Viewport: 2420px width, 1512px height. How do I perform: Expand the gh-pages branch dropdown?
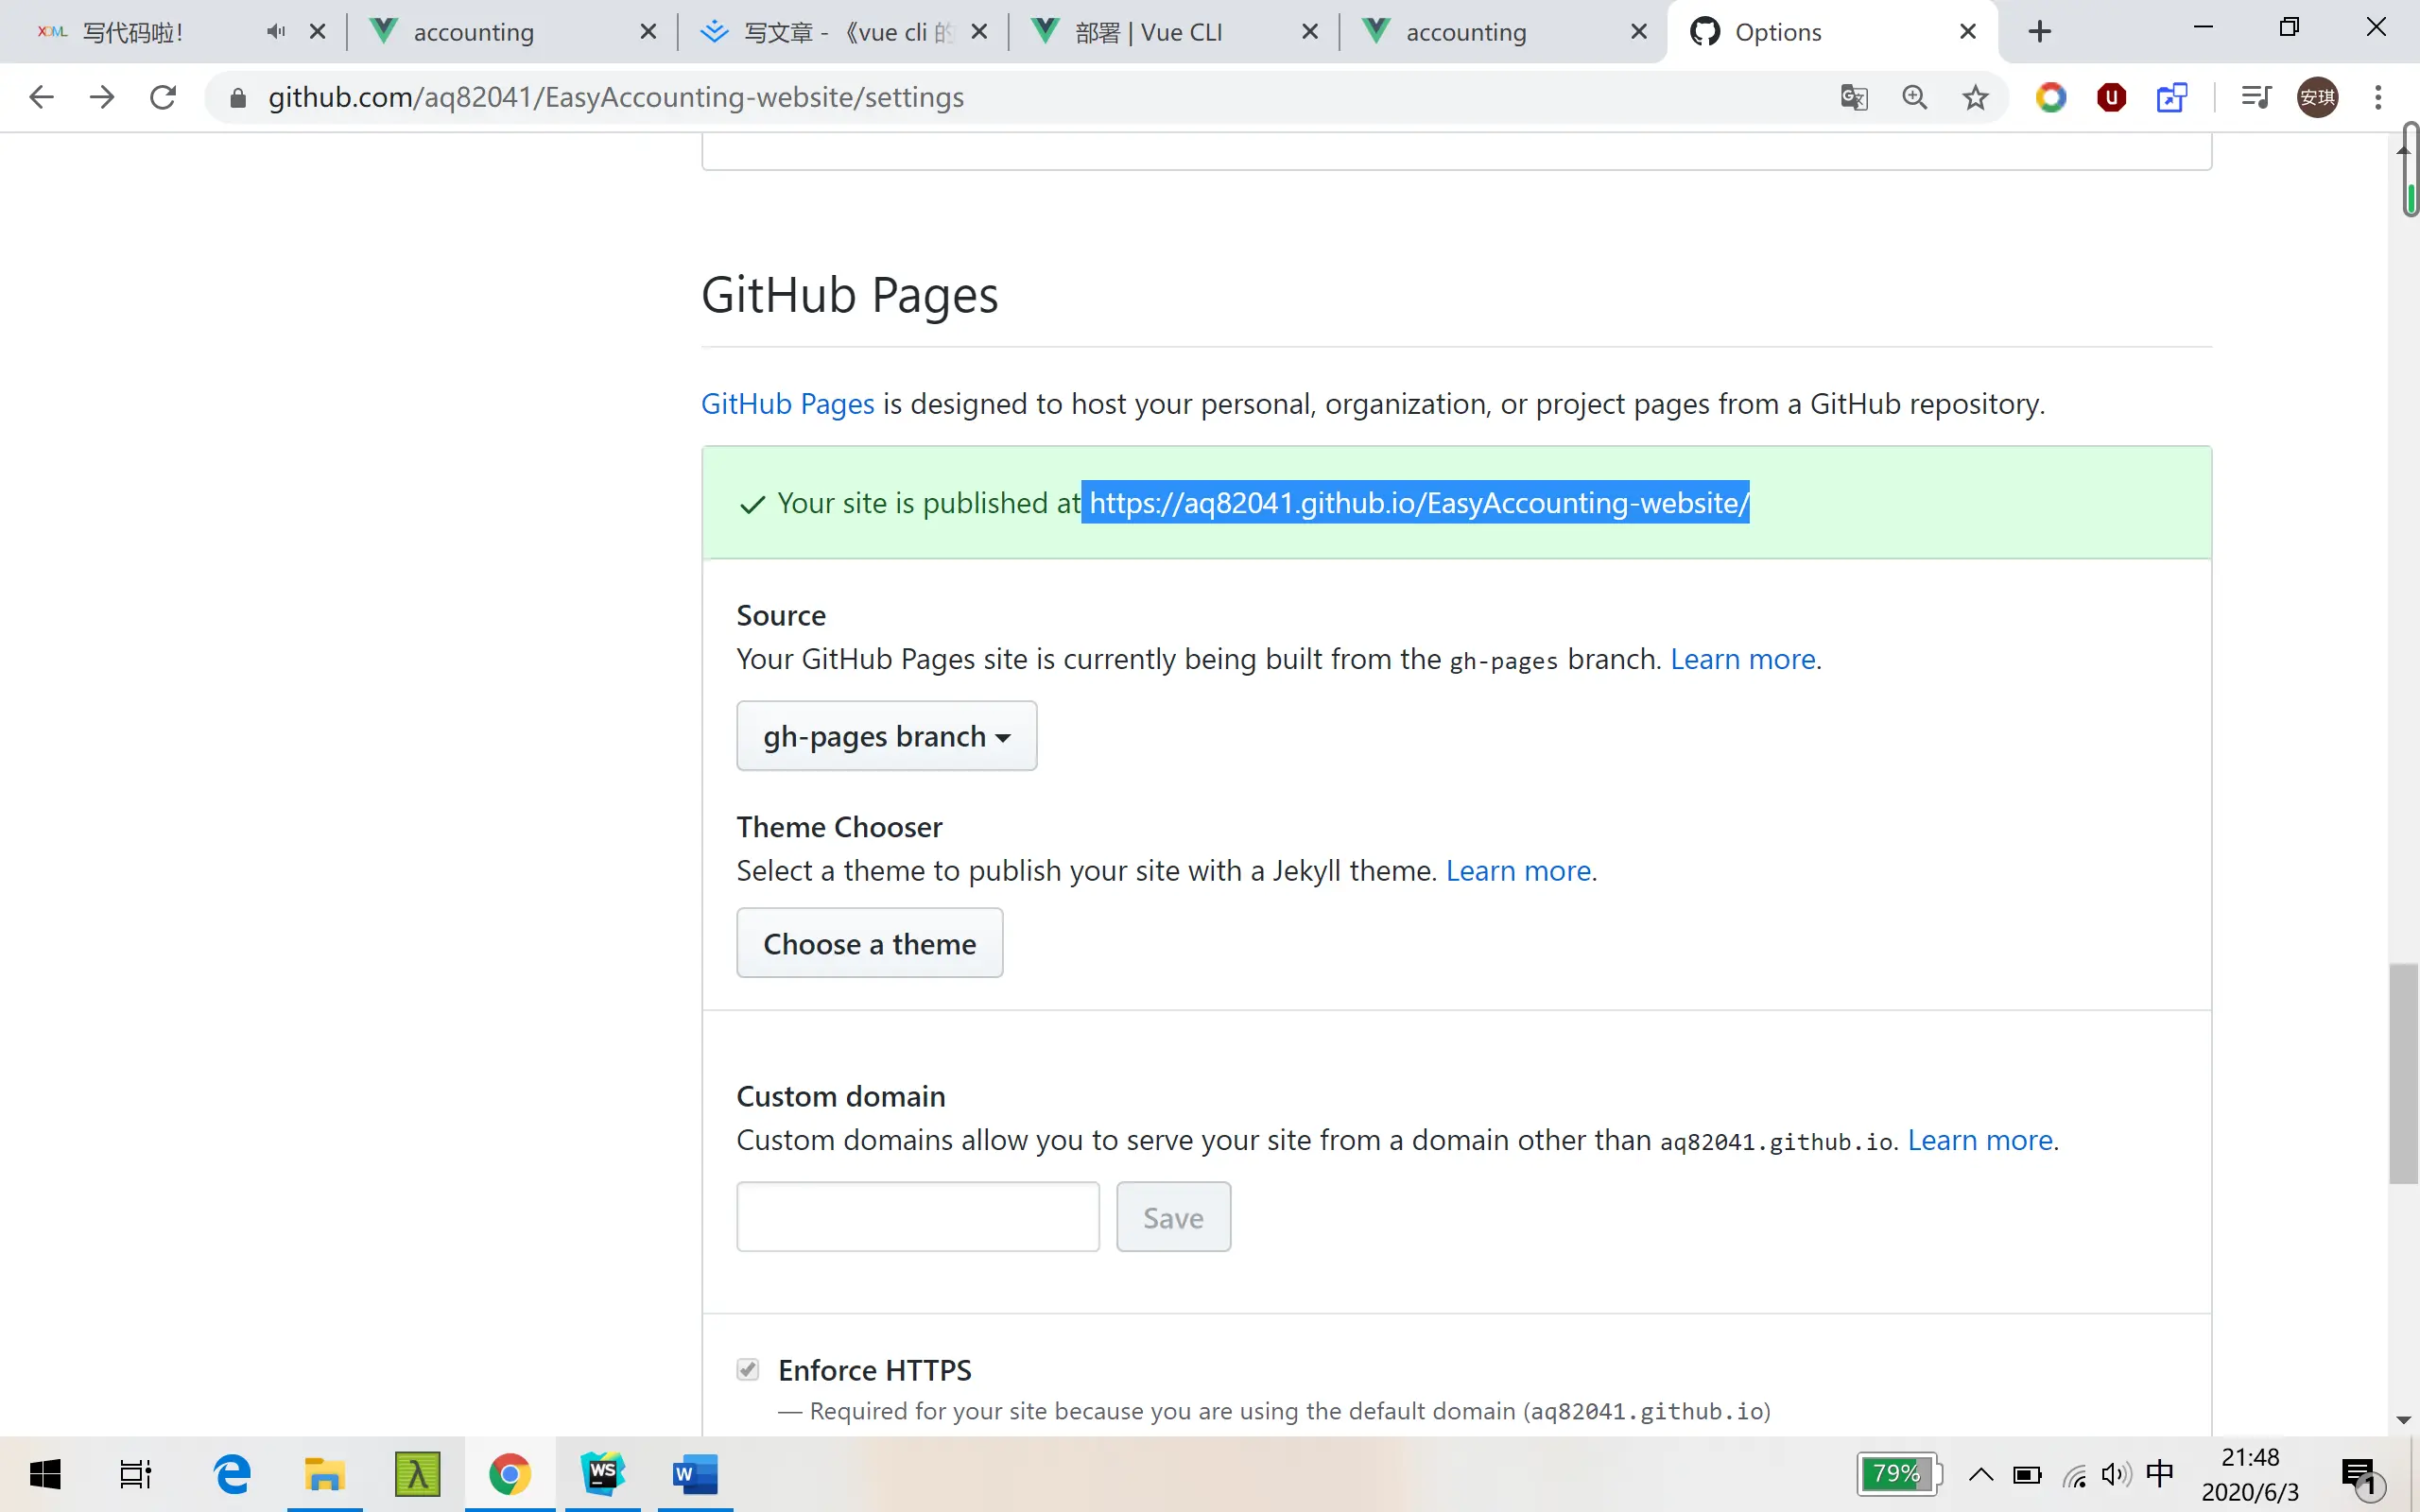pyautogui.click(x=886, y=736)
